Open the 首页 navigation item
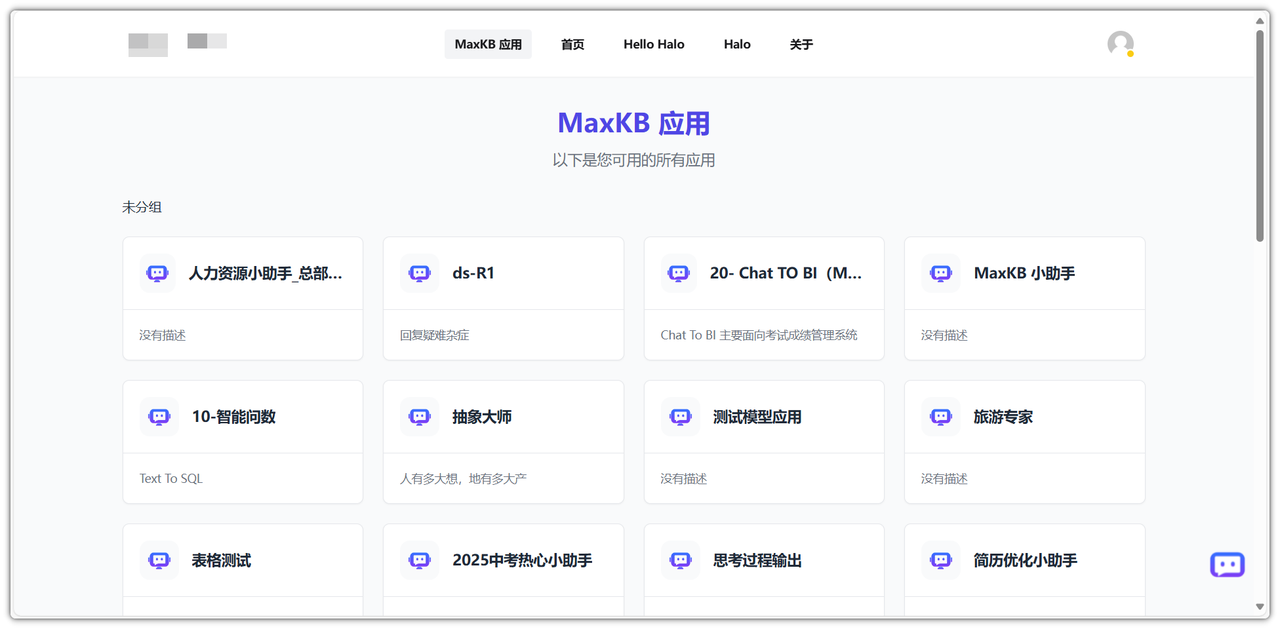Image resolution: width=1280 pixels, height=629 pixels. tap(572, 44)
